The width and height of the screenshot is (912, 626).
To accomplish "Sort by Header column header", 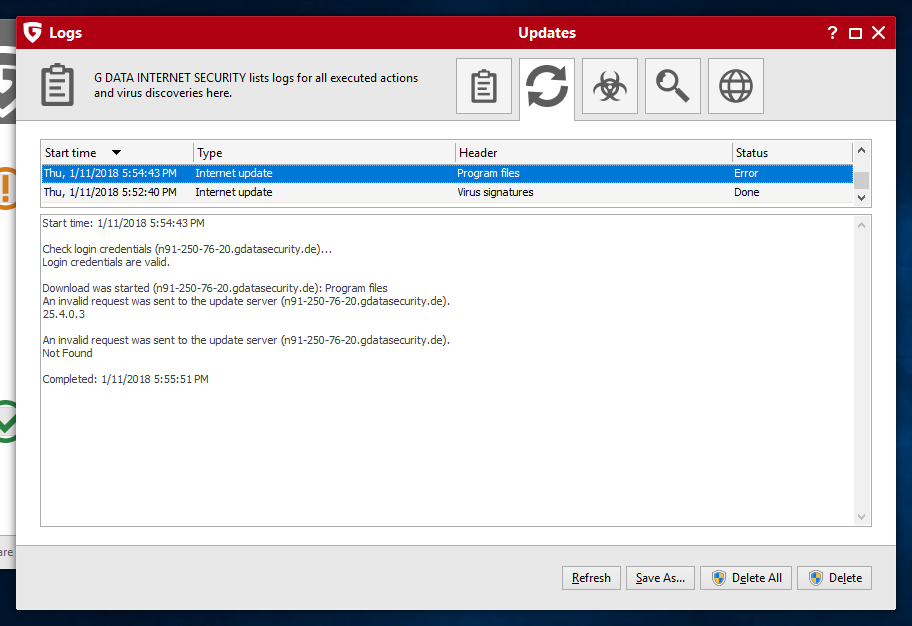I will [593, 152].
